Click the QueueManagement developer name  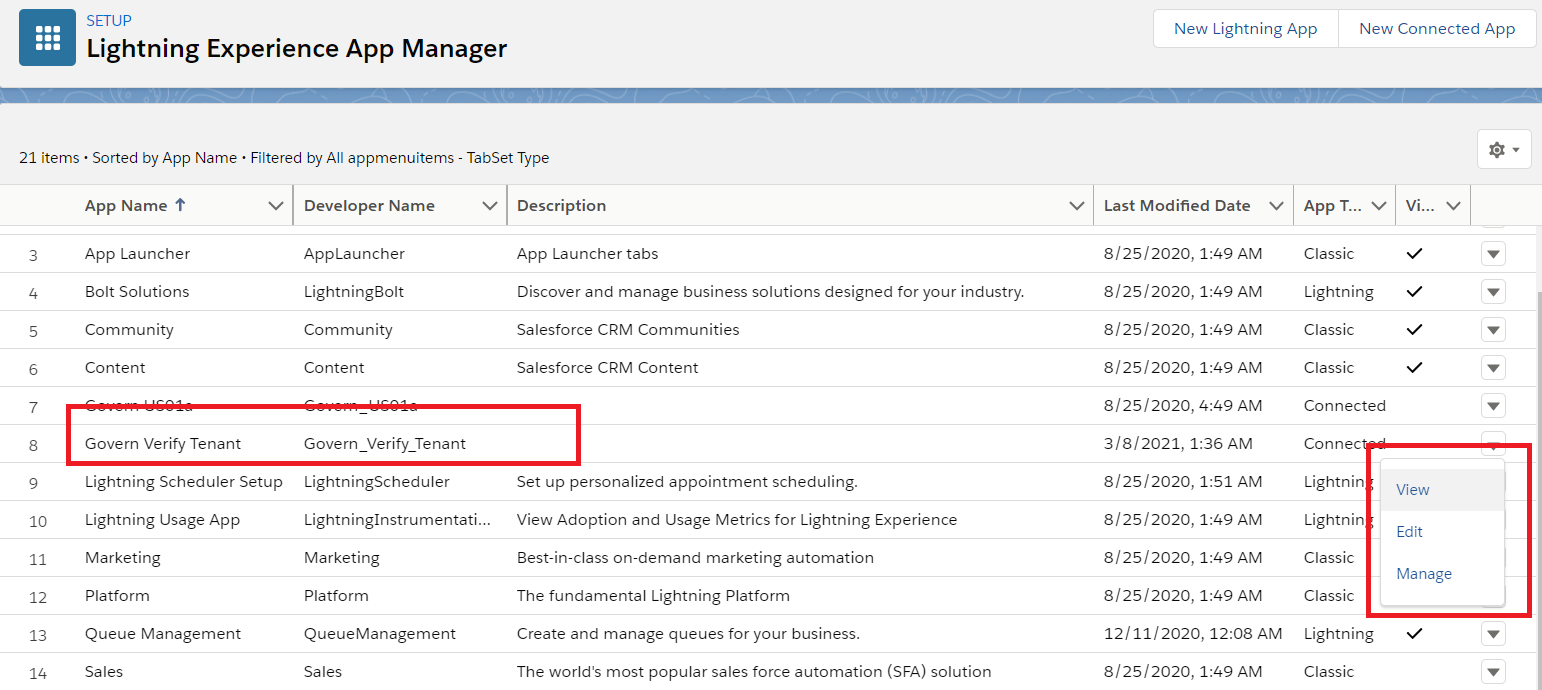[380, 634]
